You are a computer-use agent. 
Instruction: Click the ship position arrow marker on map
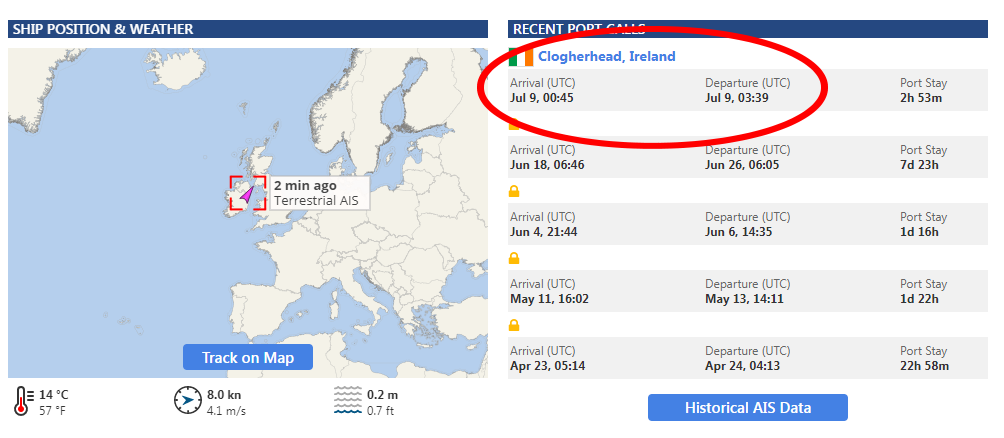click(246, 193)
